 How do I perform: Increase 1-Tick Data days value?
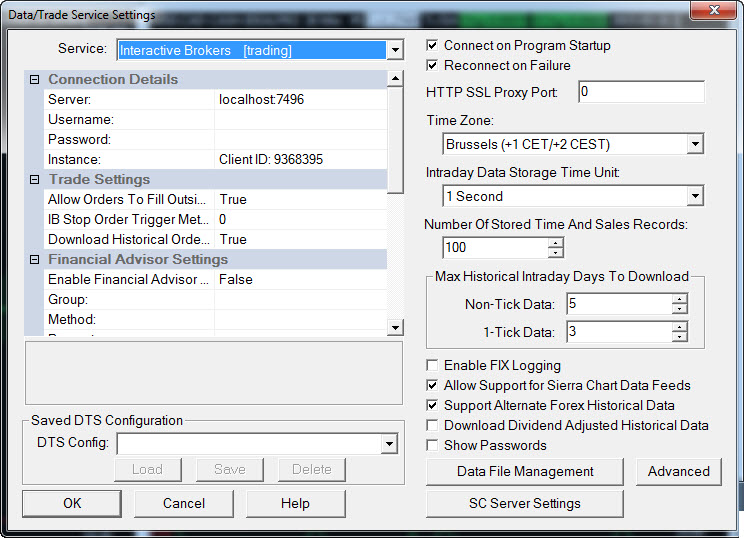(679, 326)
